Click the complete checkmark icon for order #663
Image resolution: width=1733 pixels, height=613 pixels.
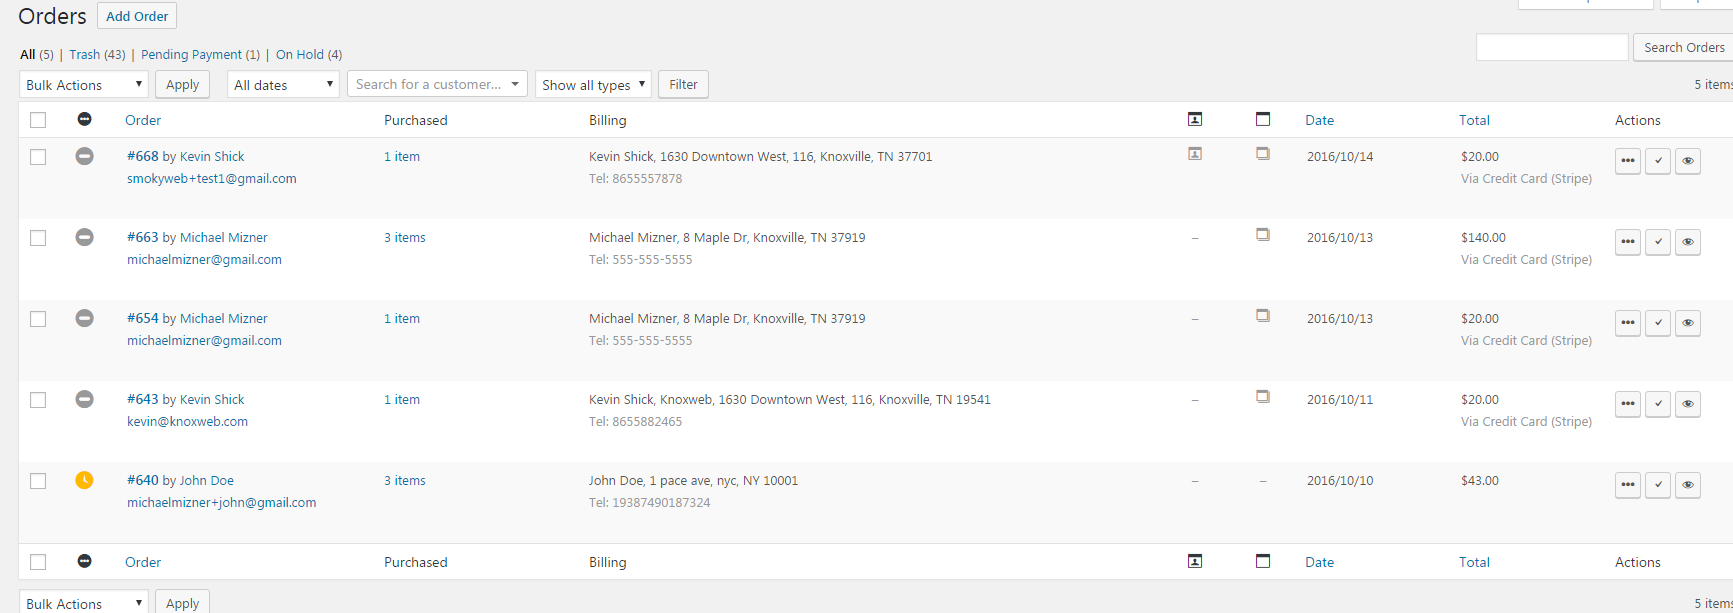1658,242
